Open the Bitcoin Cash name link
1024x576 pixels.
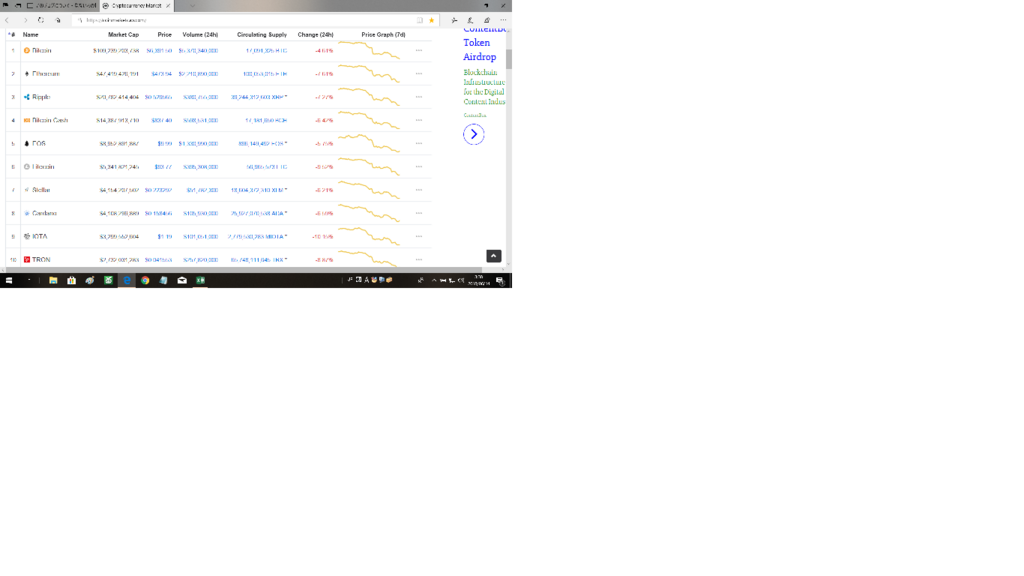tap(50, 120)
